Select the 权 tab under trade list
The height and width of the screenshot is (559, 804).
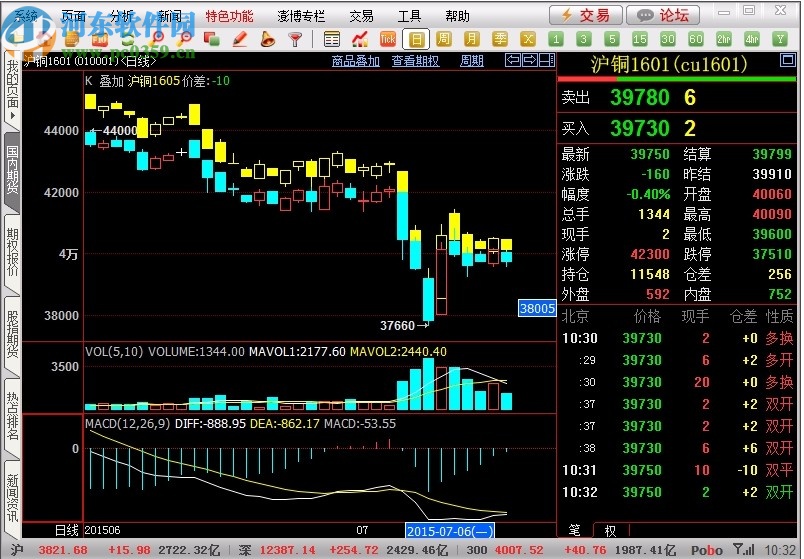[610, 530]
